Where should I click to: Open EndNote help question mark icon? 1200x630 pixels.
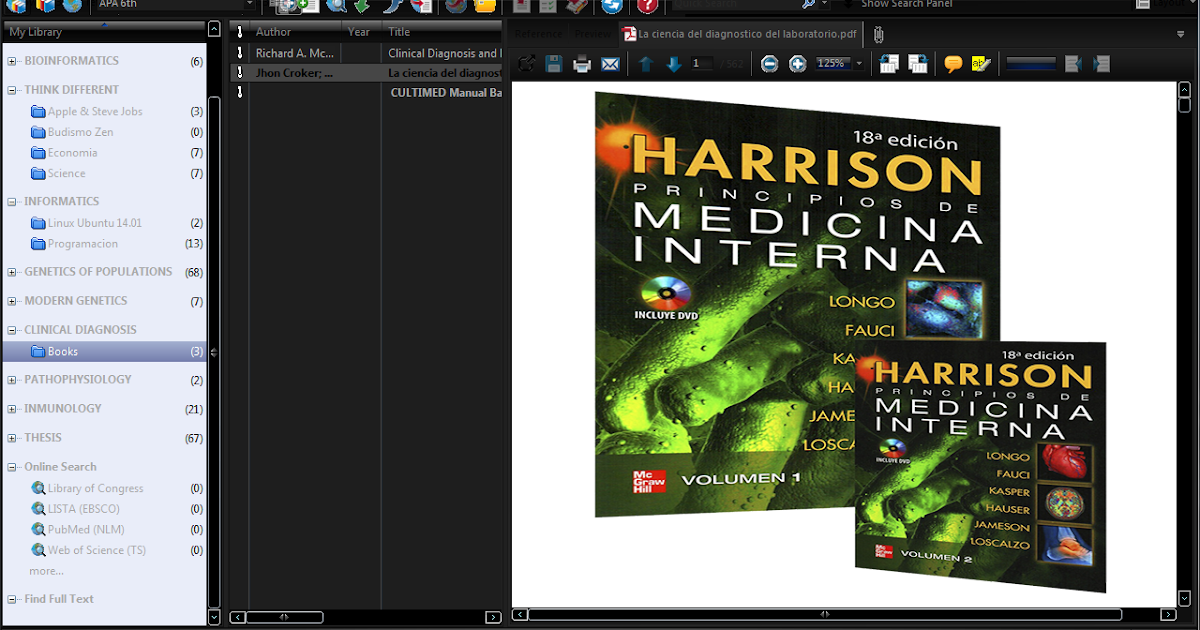(647, 5)
